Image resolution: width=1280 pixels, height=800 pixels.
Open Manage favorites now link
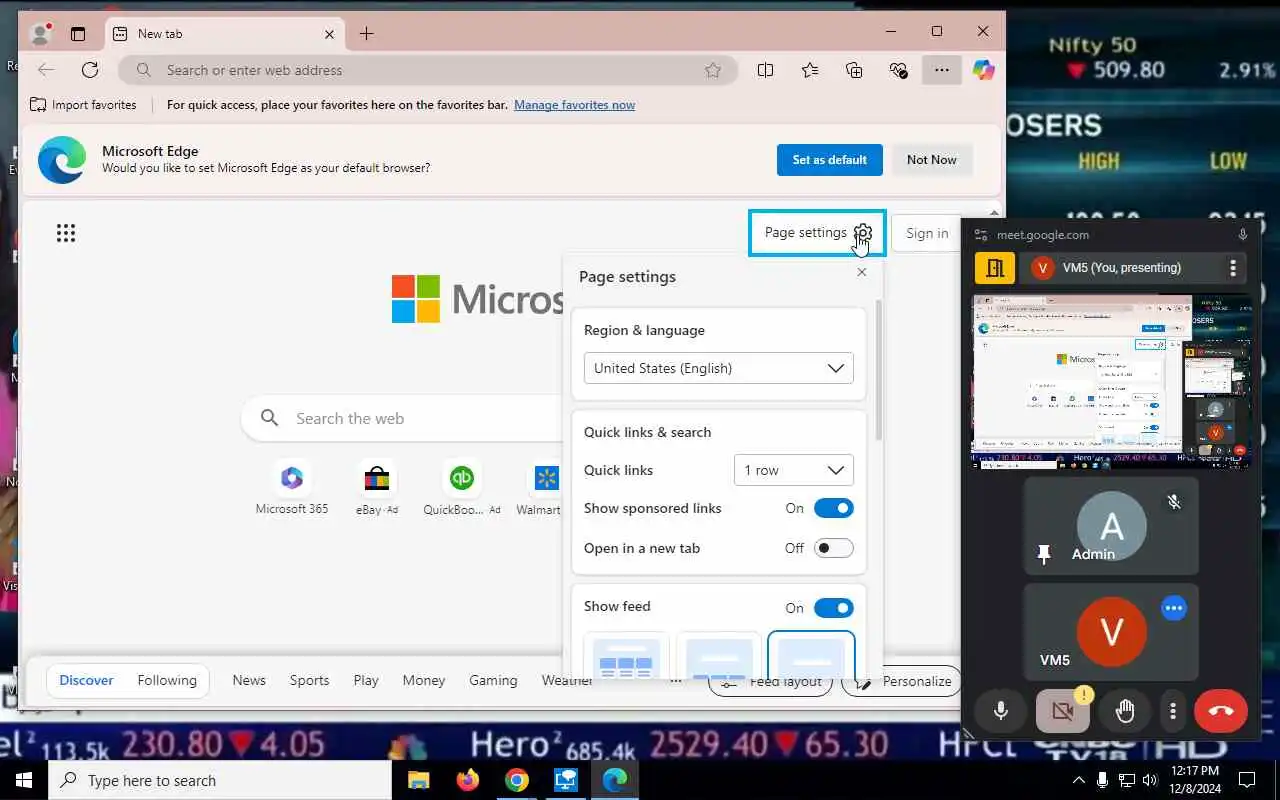point(574,105)
